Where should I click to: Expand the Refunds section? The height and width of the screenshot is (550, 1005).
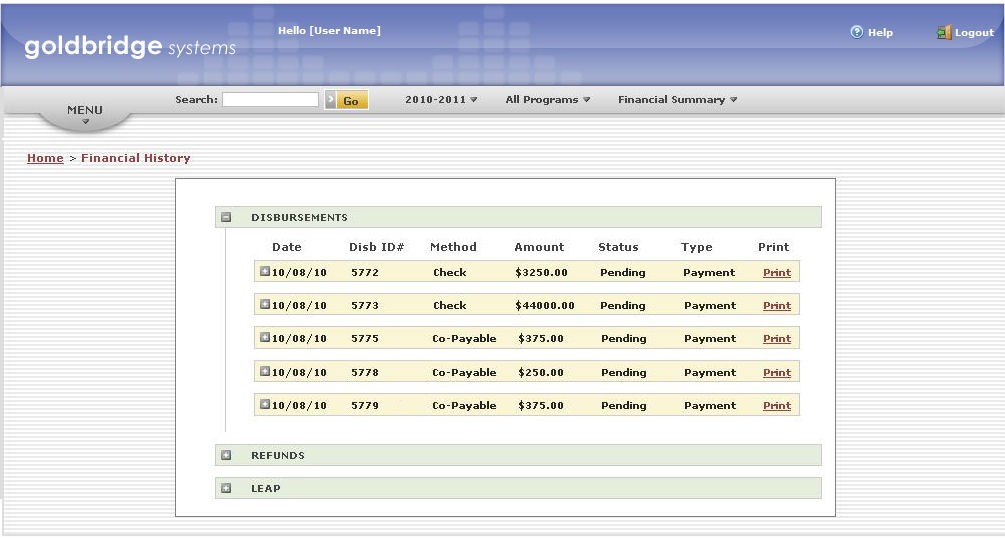click(x=226, y=455)
